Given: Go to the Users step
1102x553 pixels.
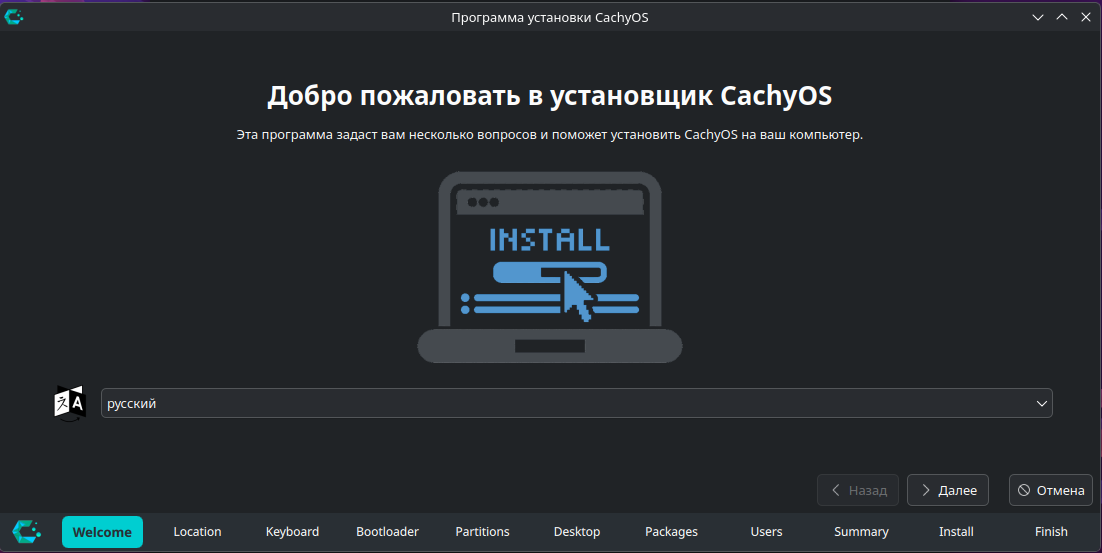Looking at the screenshot, I should (x=766, y=532).
